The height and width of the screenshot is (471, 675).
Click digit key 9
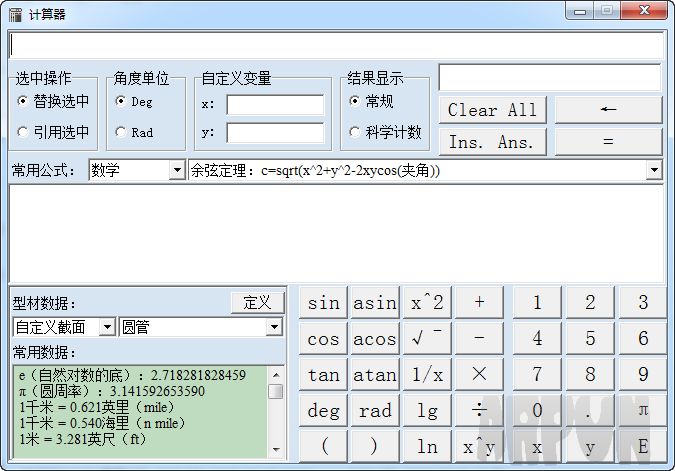(643, 375)
